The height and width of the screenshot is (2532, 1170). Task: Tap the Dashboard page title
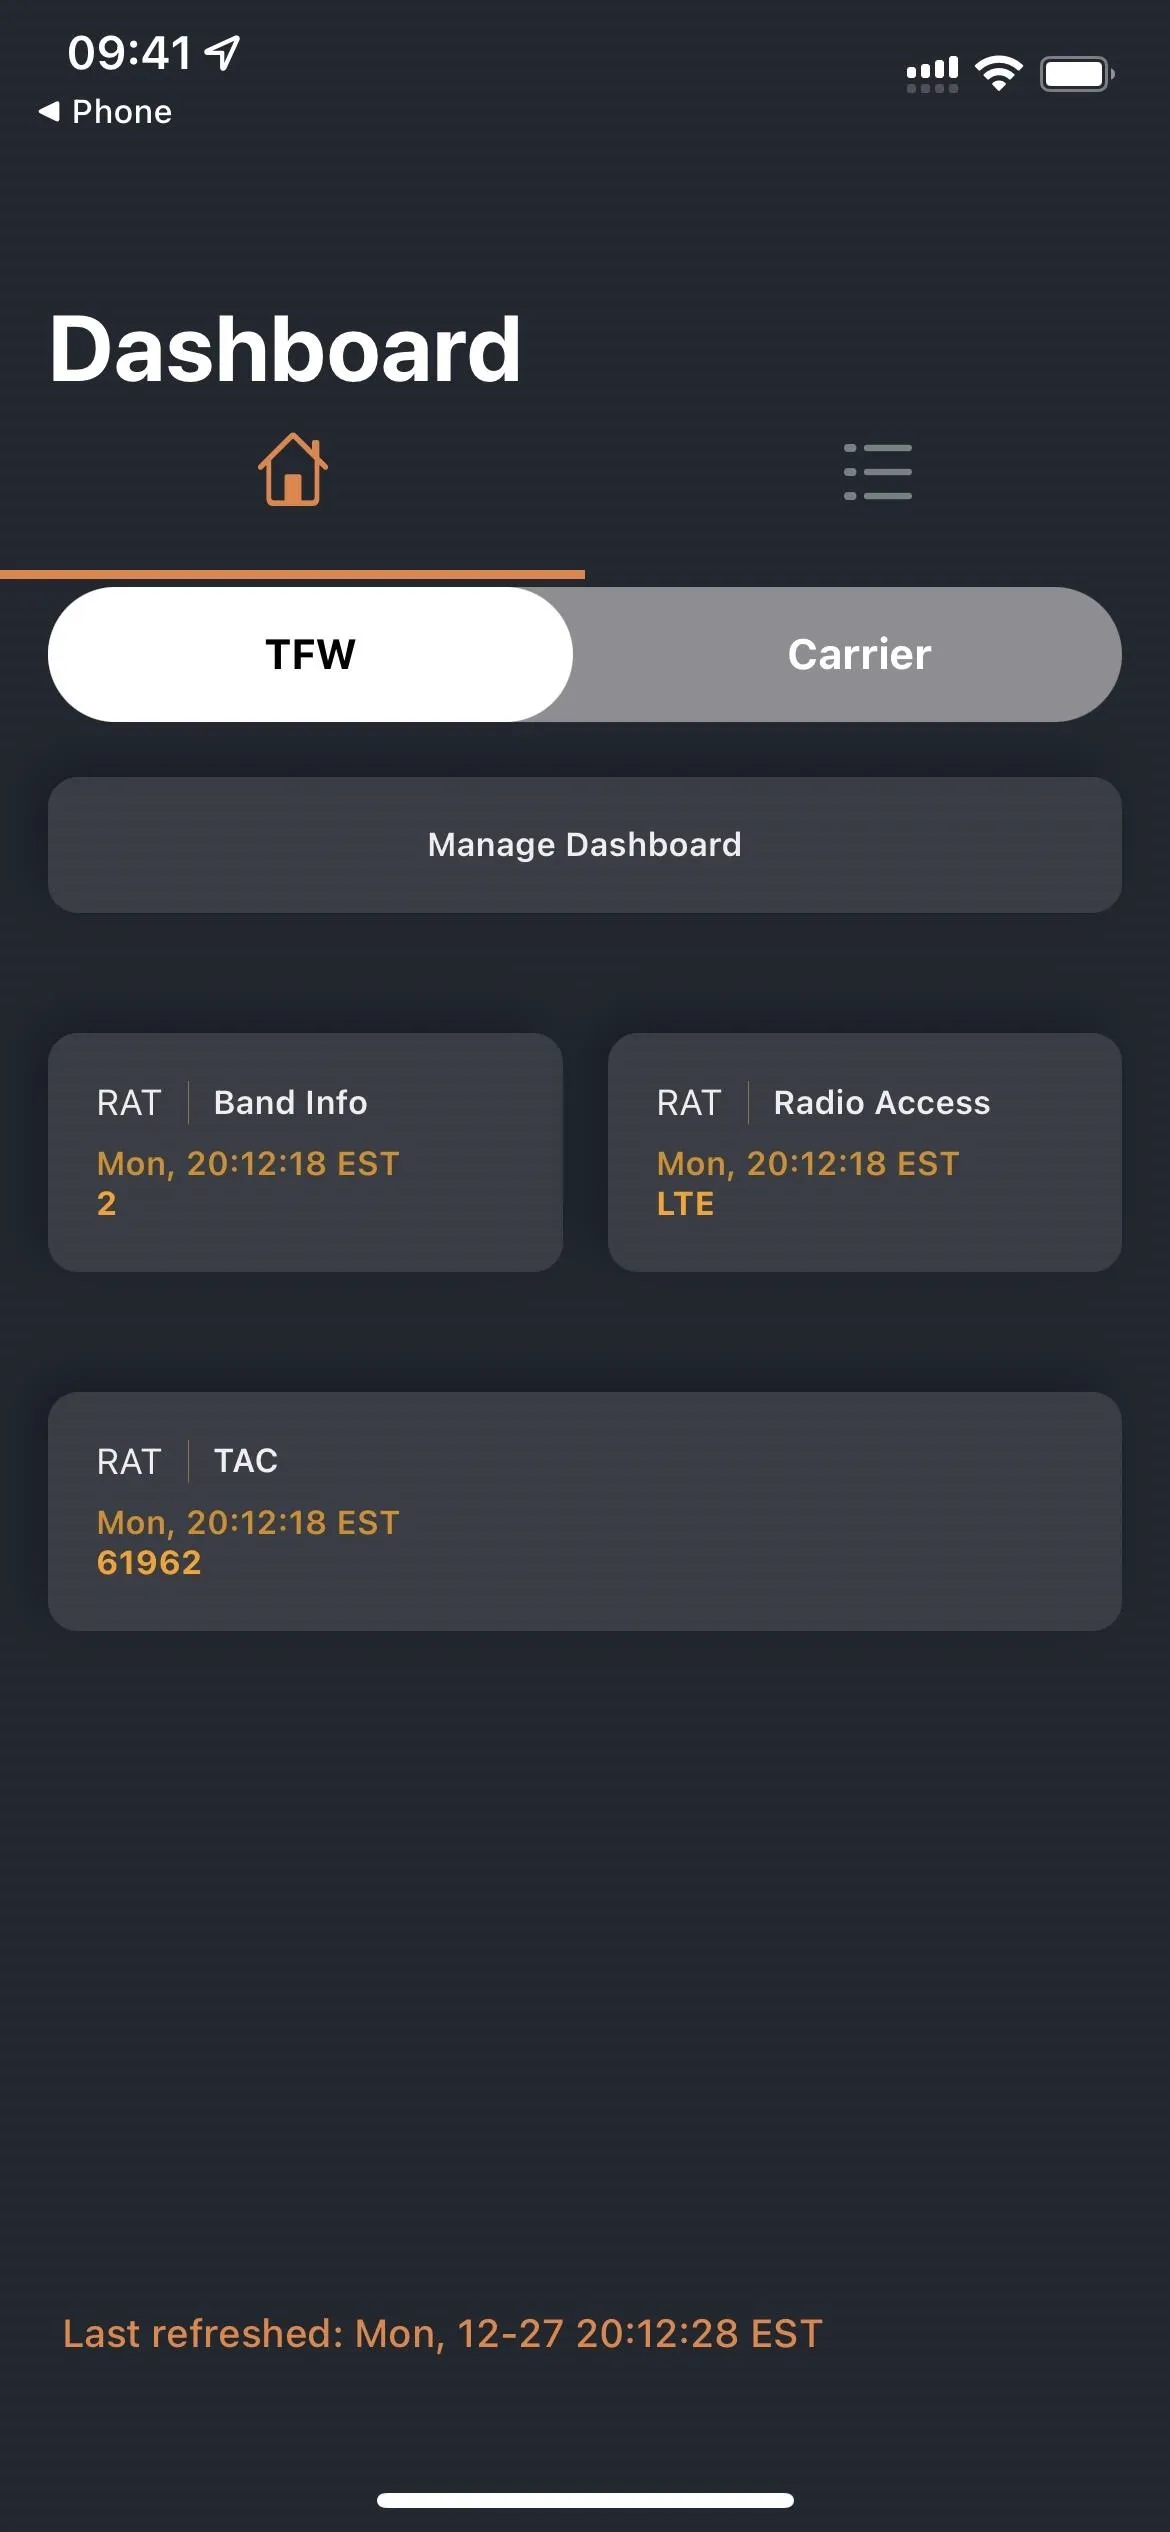[x=285, y=349]
